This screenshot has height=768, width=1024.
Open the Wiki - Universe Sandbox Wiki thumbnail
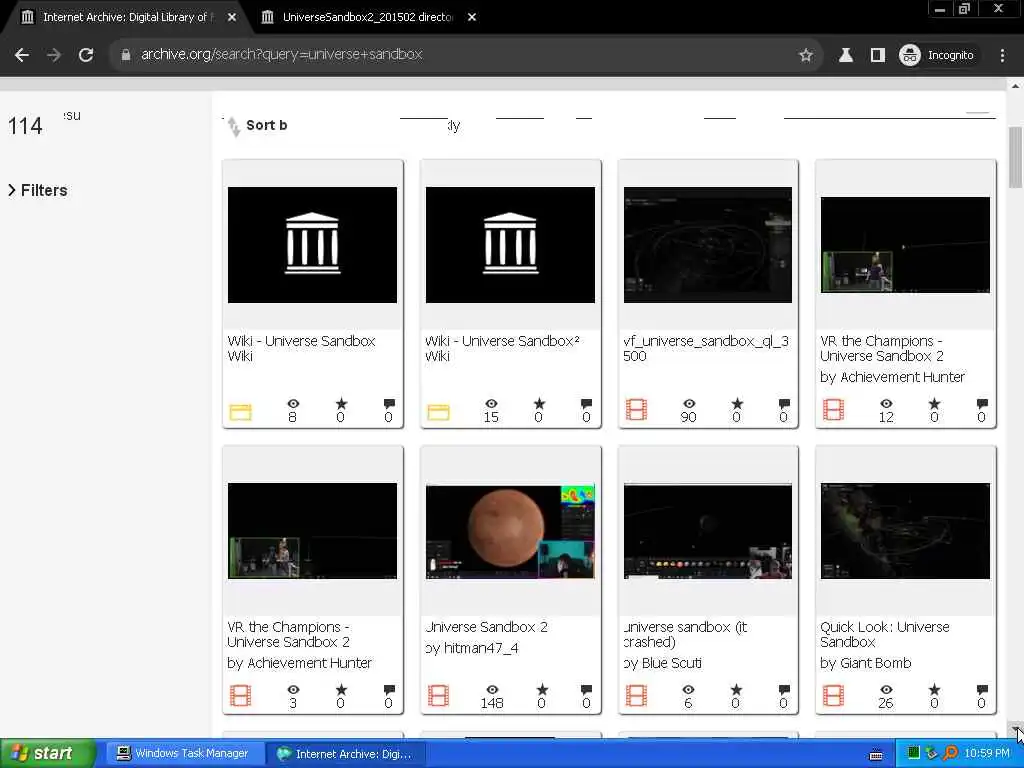[312, 245]
